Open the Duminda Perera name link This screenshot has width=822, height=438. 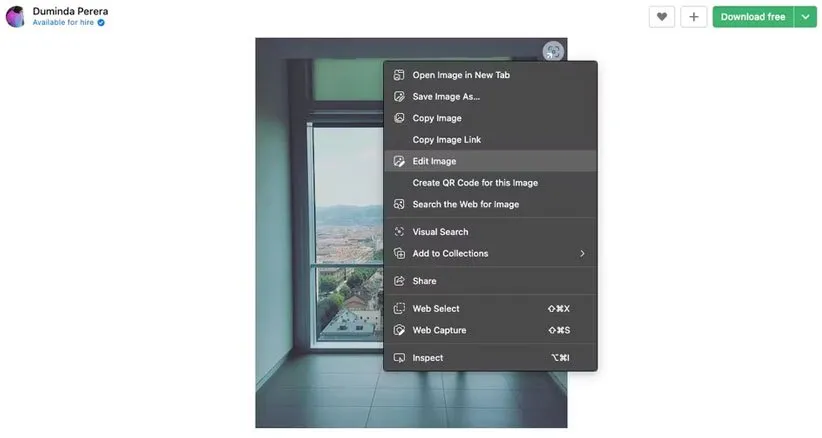(x=70, y=11)
